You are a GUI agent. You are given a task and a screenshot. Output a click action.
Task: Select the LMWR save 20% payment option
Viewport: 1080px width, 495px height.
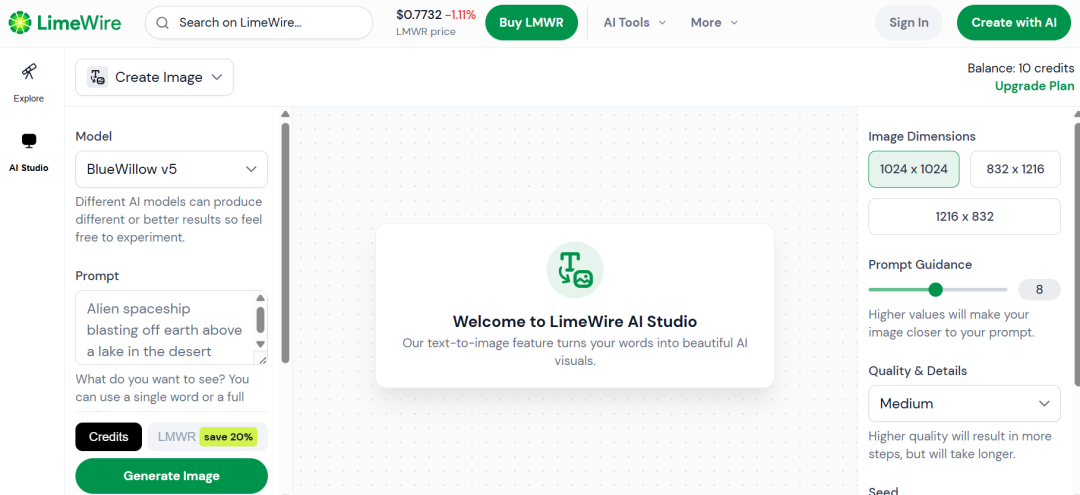click(207, 436)
